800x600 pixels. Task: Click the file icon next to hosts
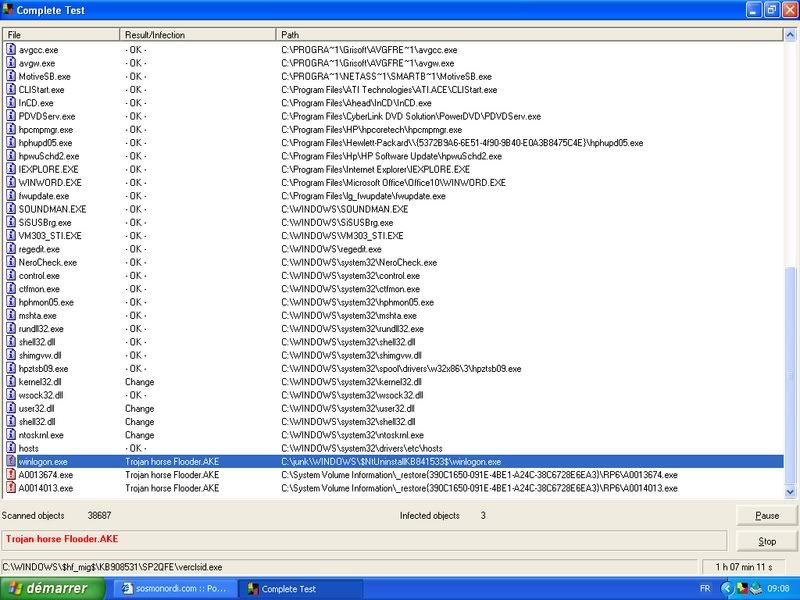(11, 448)
